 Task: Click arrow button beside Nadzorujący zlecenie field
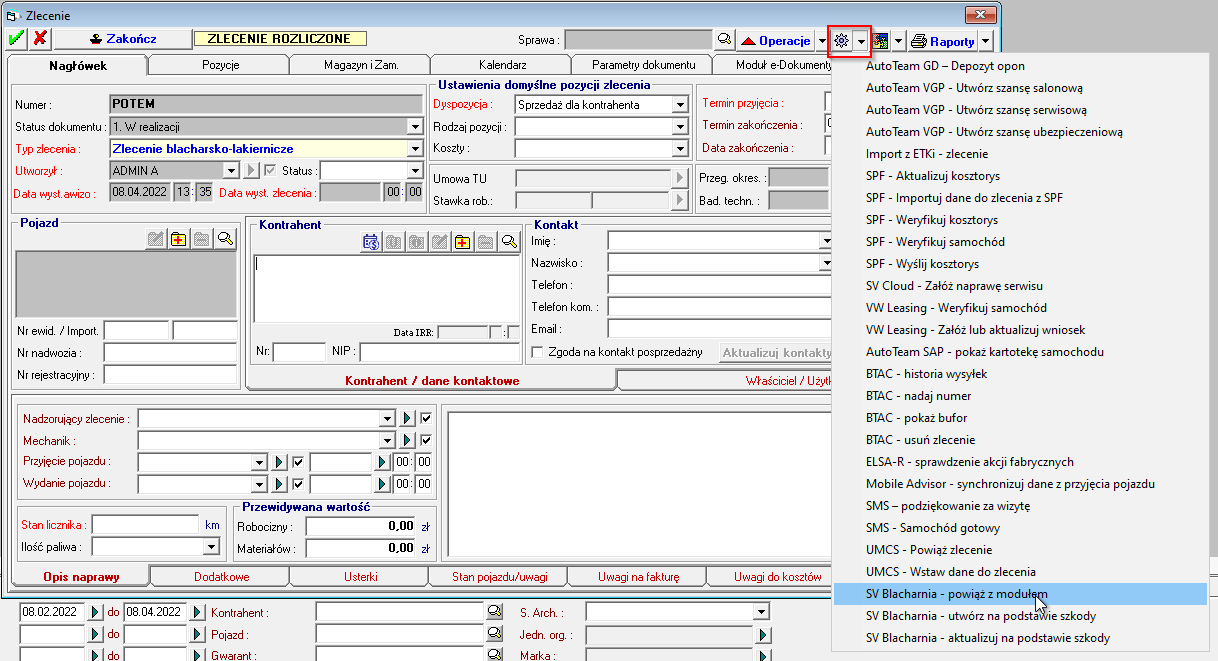point(408,419)
